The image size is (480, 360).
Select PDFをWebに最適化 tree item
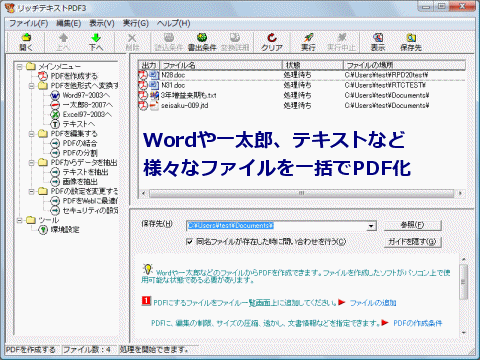pos(90,201)
